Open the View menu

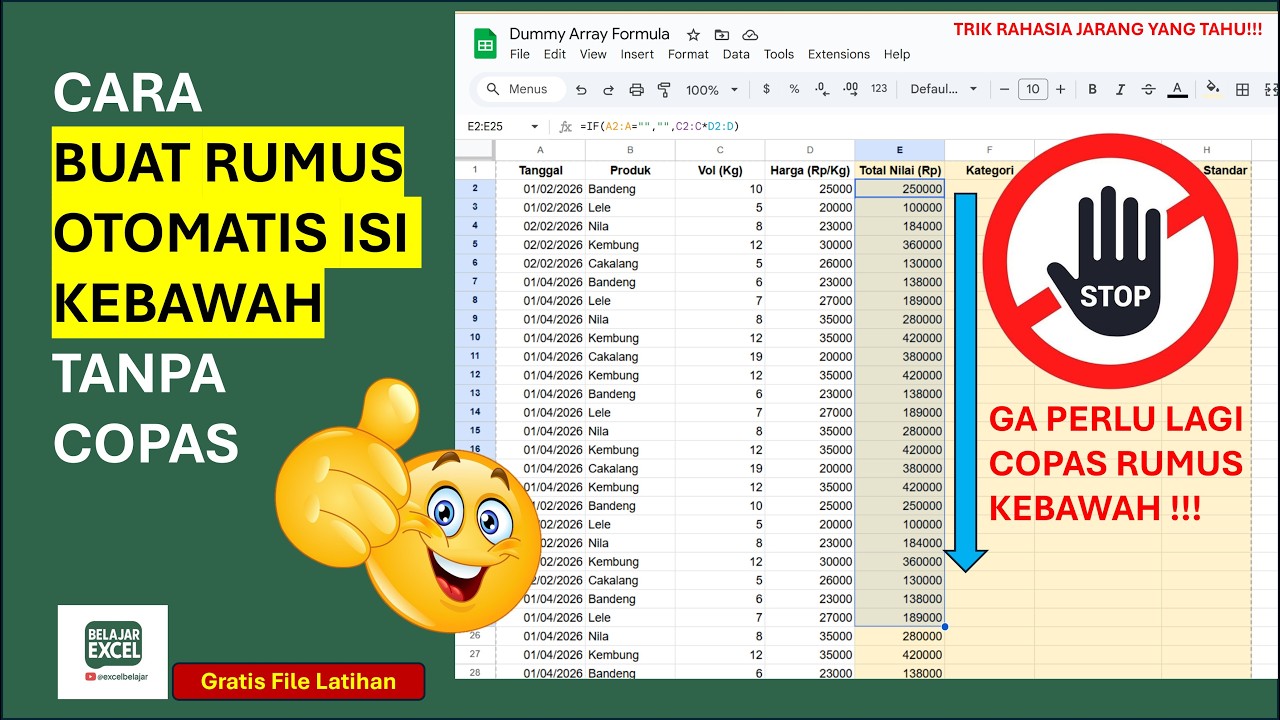tap(593, 54)
